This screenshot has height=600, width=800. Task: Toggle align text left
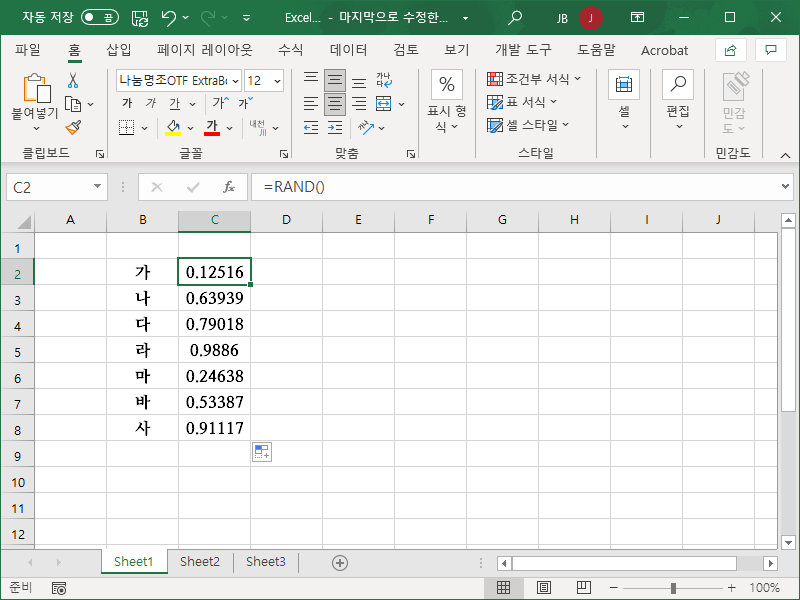click(311, 104)
